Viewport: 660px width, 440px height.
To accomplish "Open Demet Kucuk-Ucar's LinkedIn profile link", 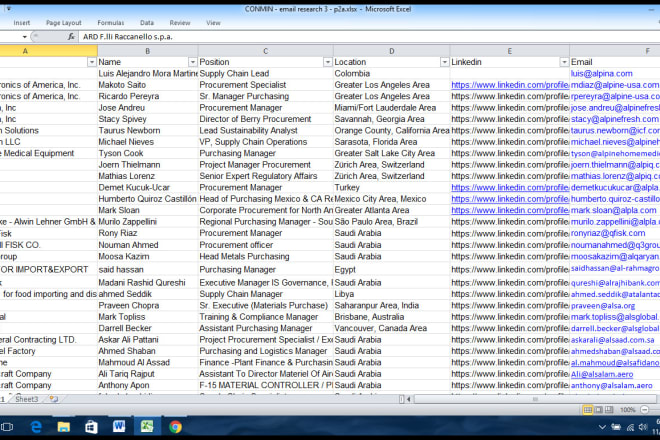I will point(510,187).
